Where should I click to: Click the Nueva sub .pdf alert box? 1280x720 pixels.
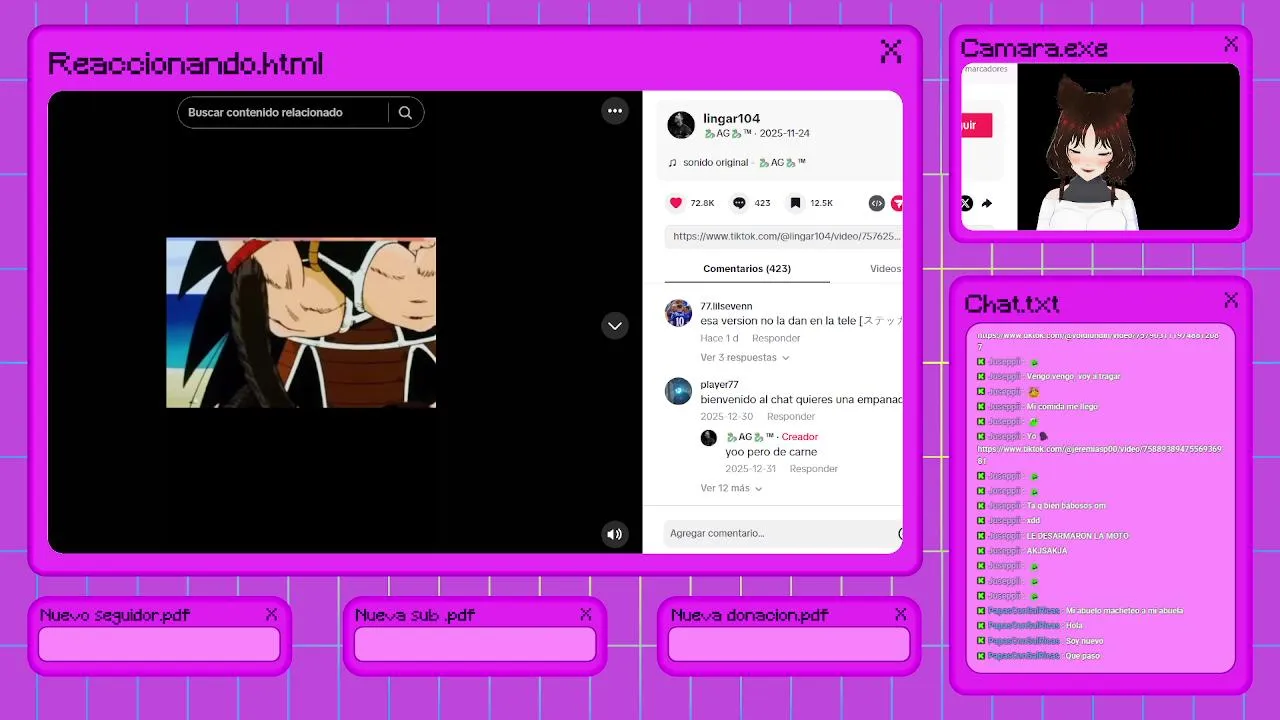click(x=475, y=645)
